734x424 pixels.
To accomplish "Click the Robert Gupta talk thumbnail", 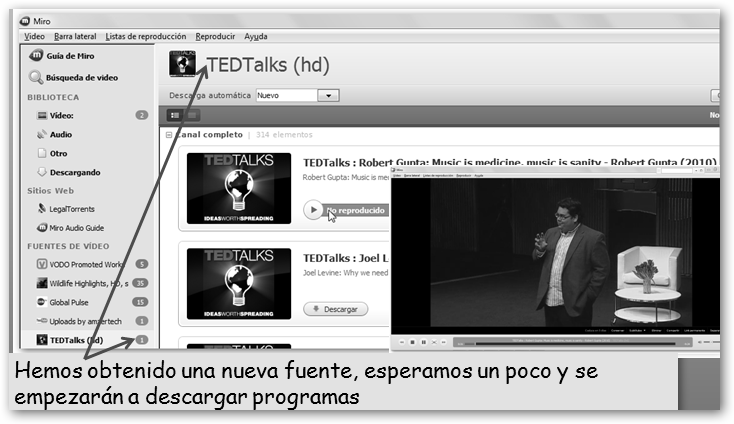I will (x=238, y=188).
